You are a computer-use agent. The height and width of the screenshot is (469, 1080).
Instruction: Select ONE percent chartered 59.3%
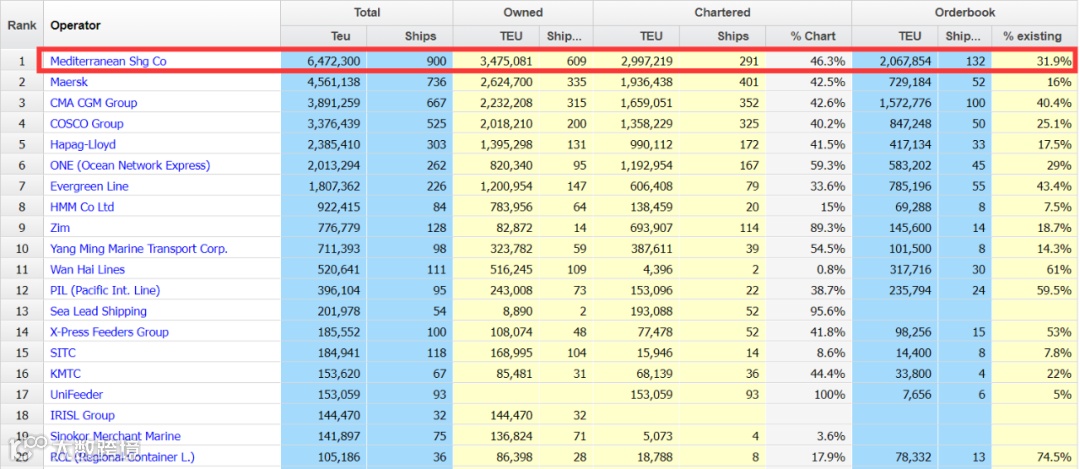tap(829, 165)
